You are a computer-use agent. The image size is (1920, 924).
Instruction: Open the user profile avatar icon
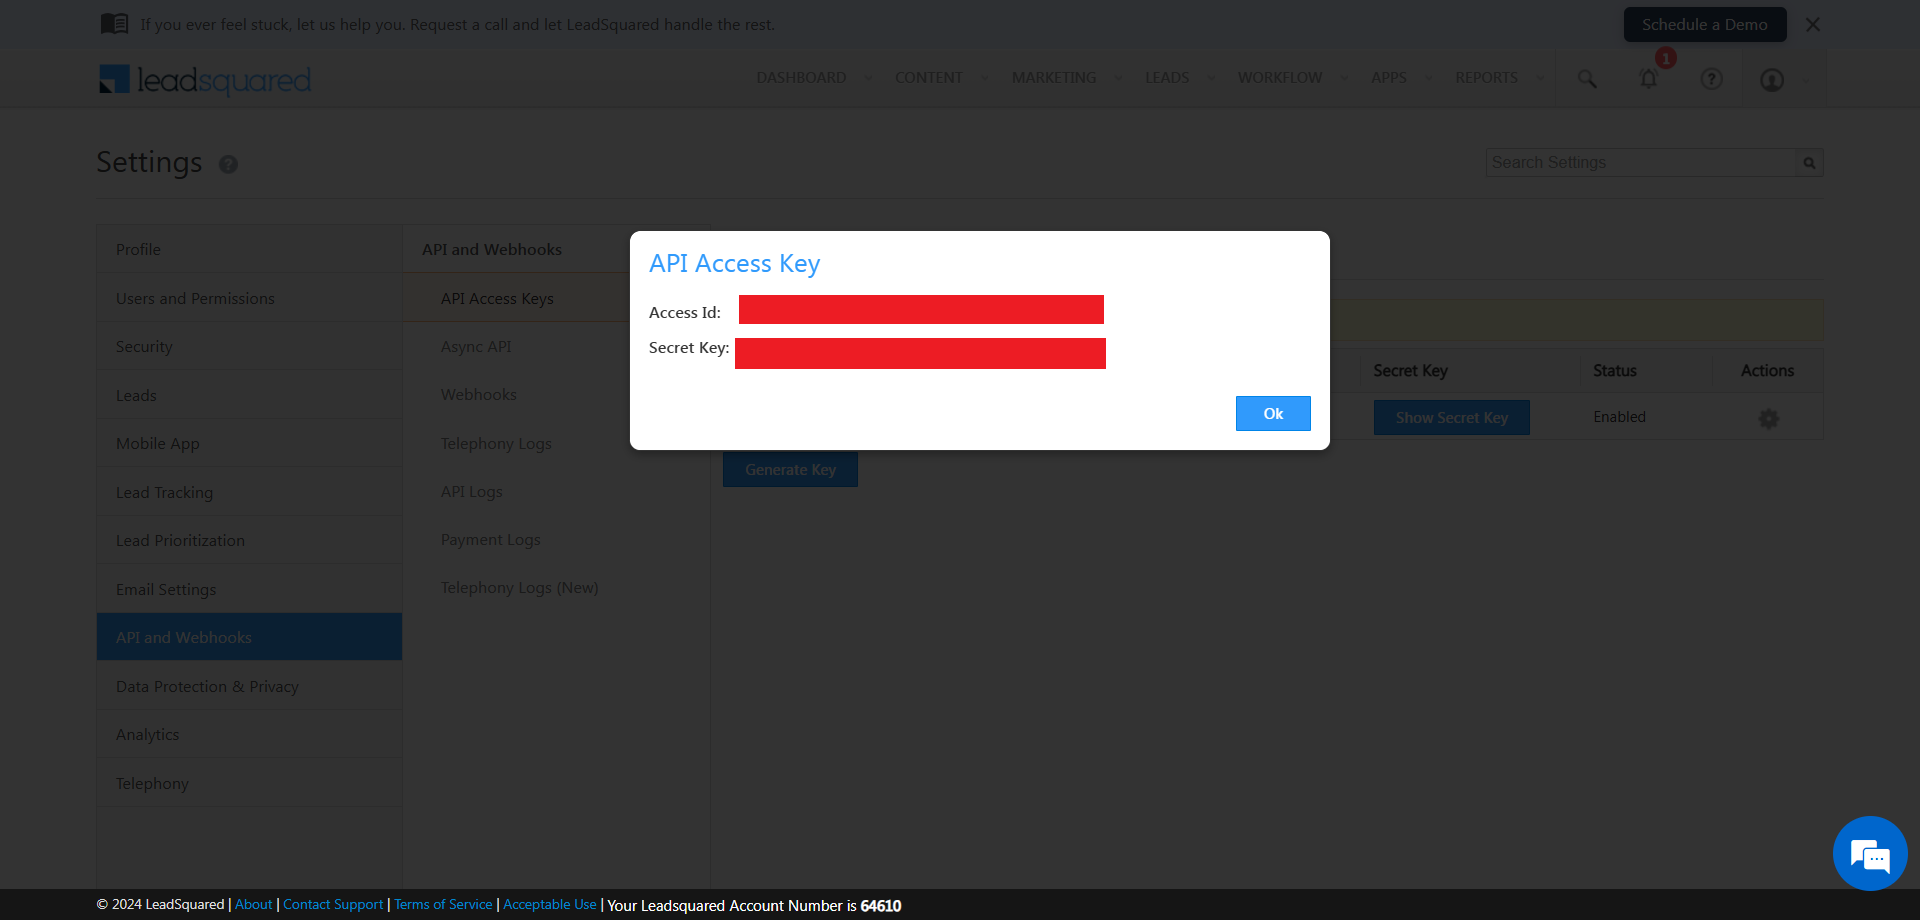[1772, 80]
